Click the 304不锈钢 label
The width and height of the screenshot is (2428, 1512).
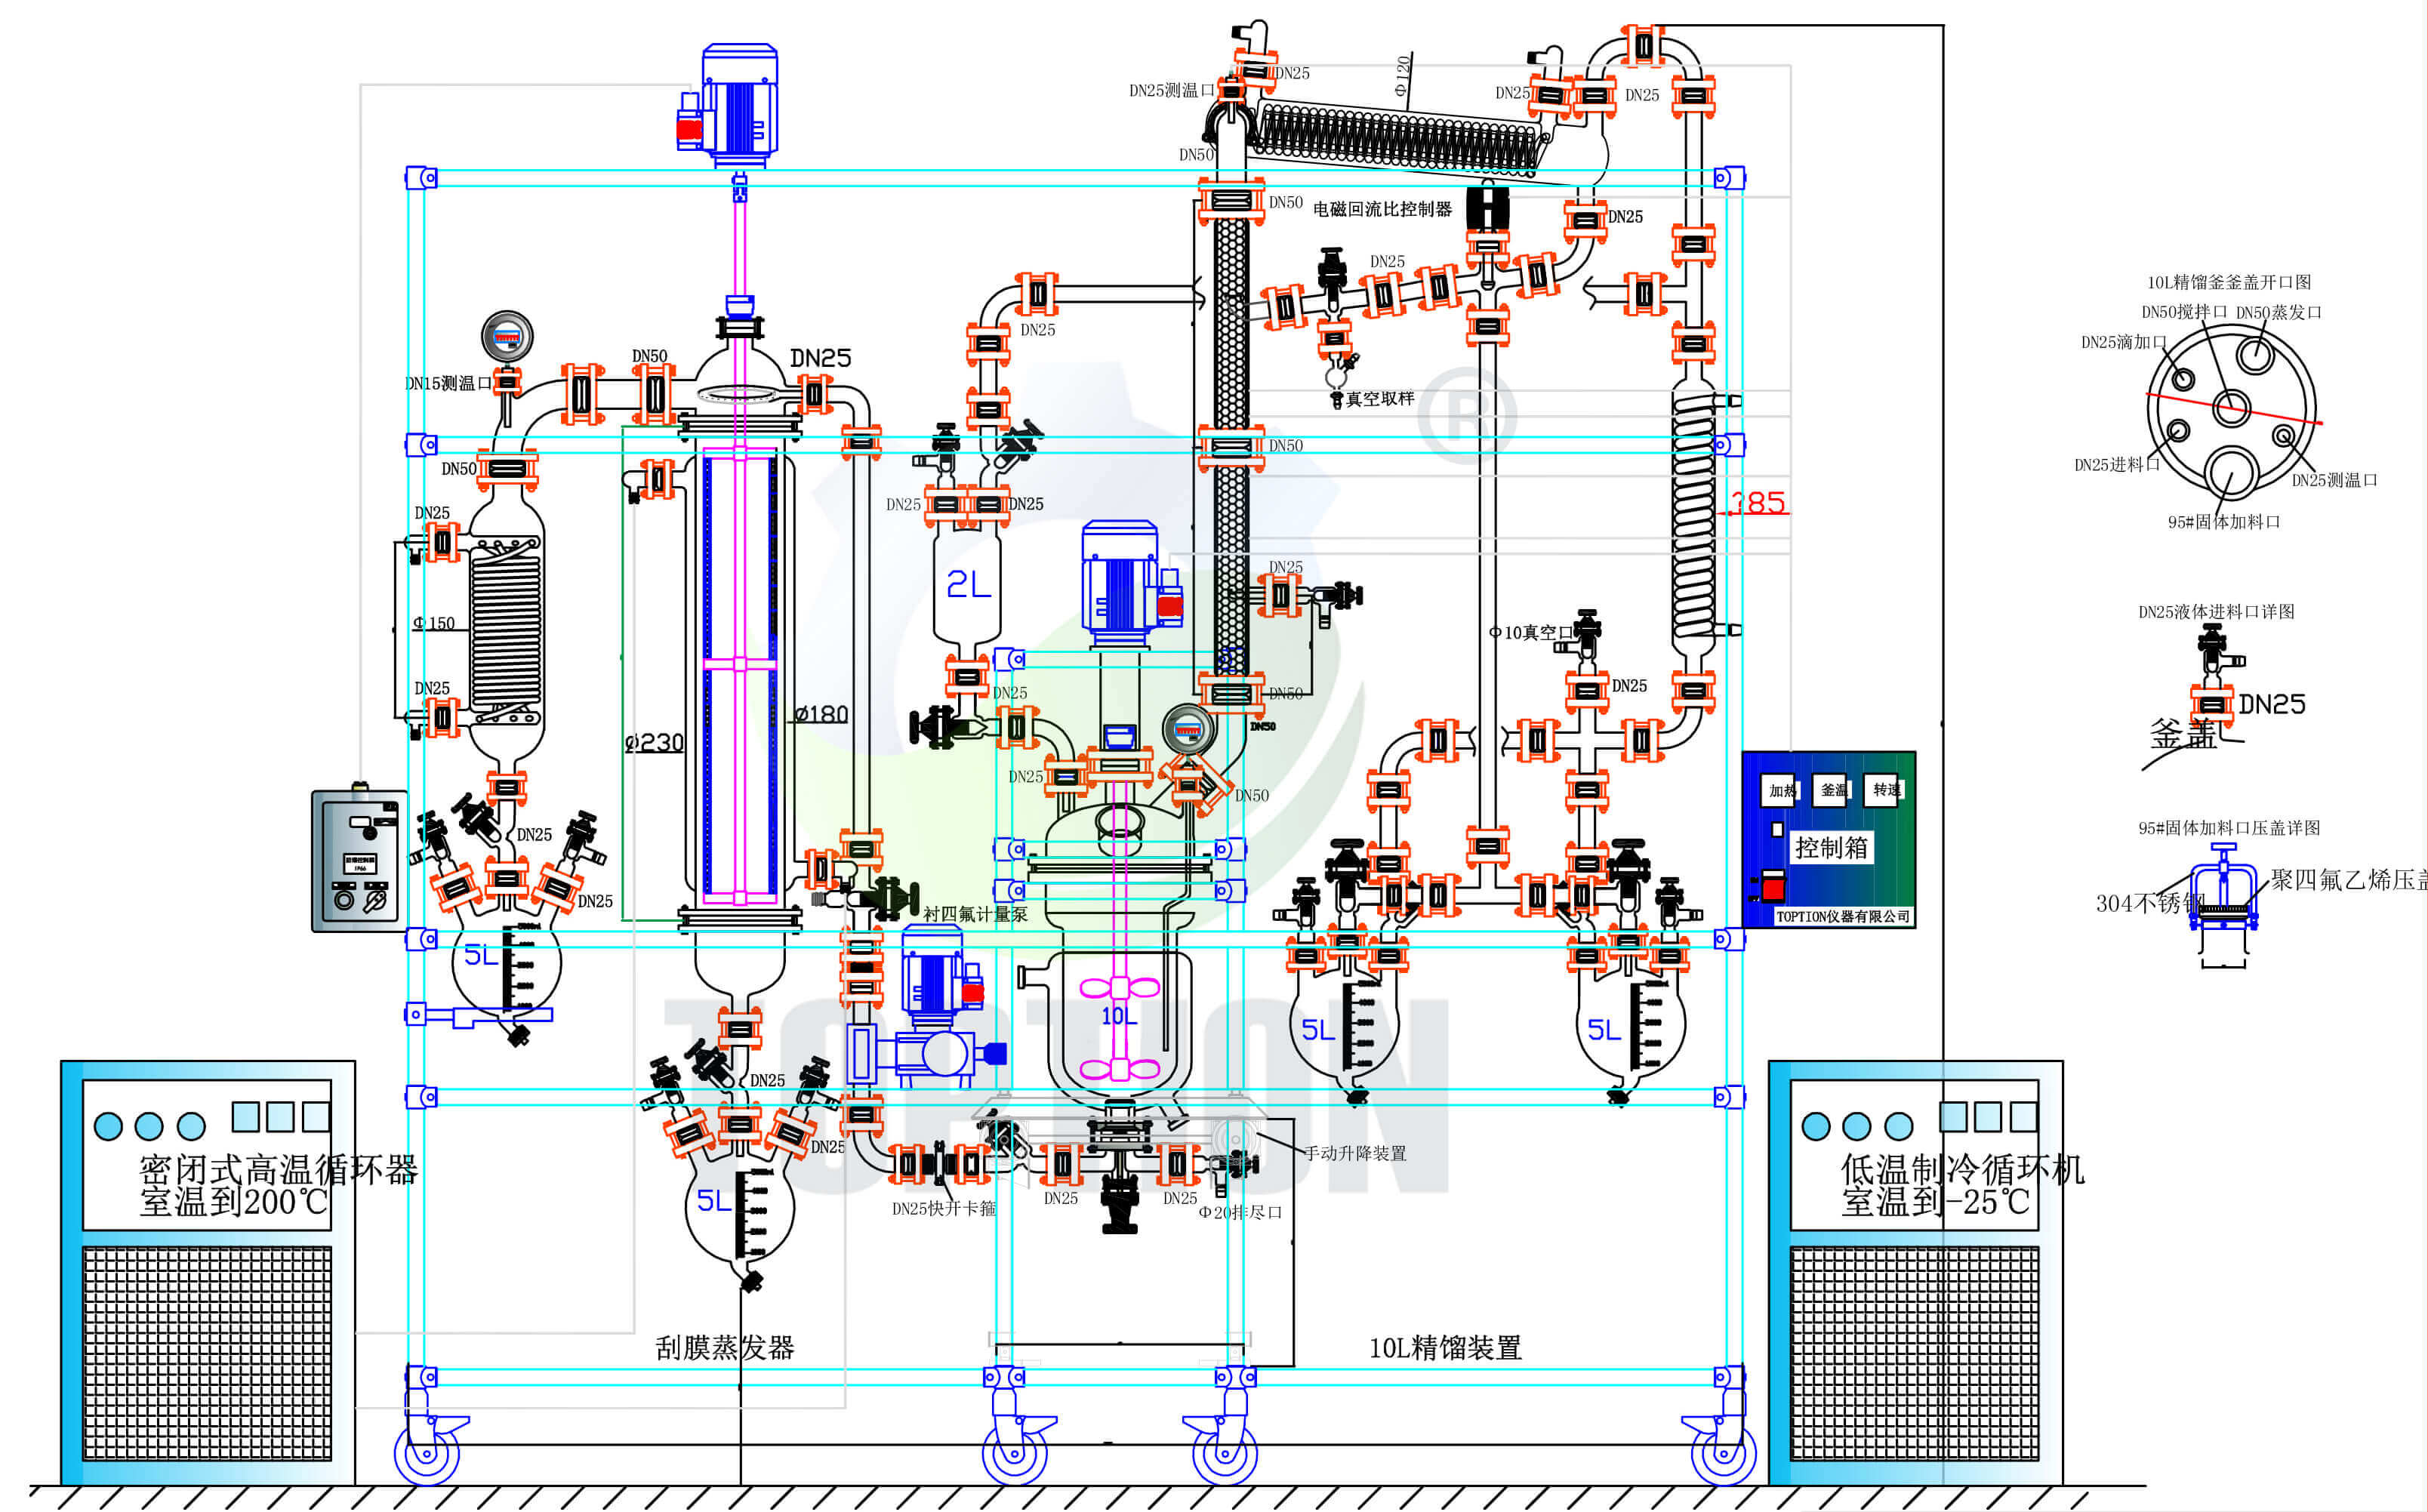(2150, 904)
